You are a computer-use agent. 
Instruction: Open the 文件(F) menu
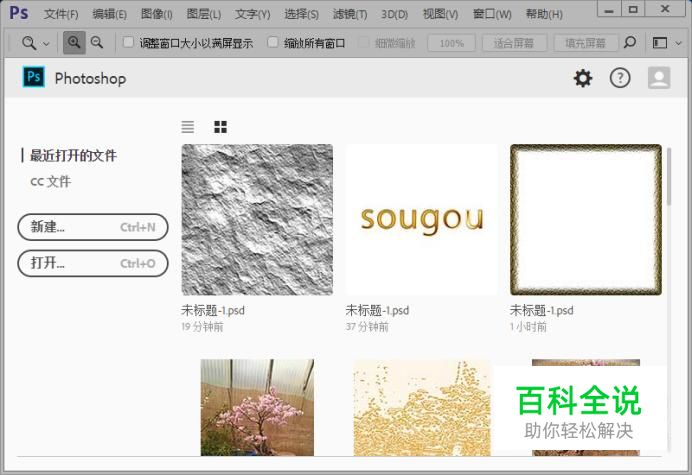click(61, 14)
